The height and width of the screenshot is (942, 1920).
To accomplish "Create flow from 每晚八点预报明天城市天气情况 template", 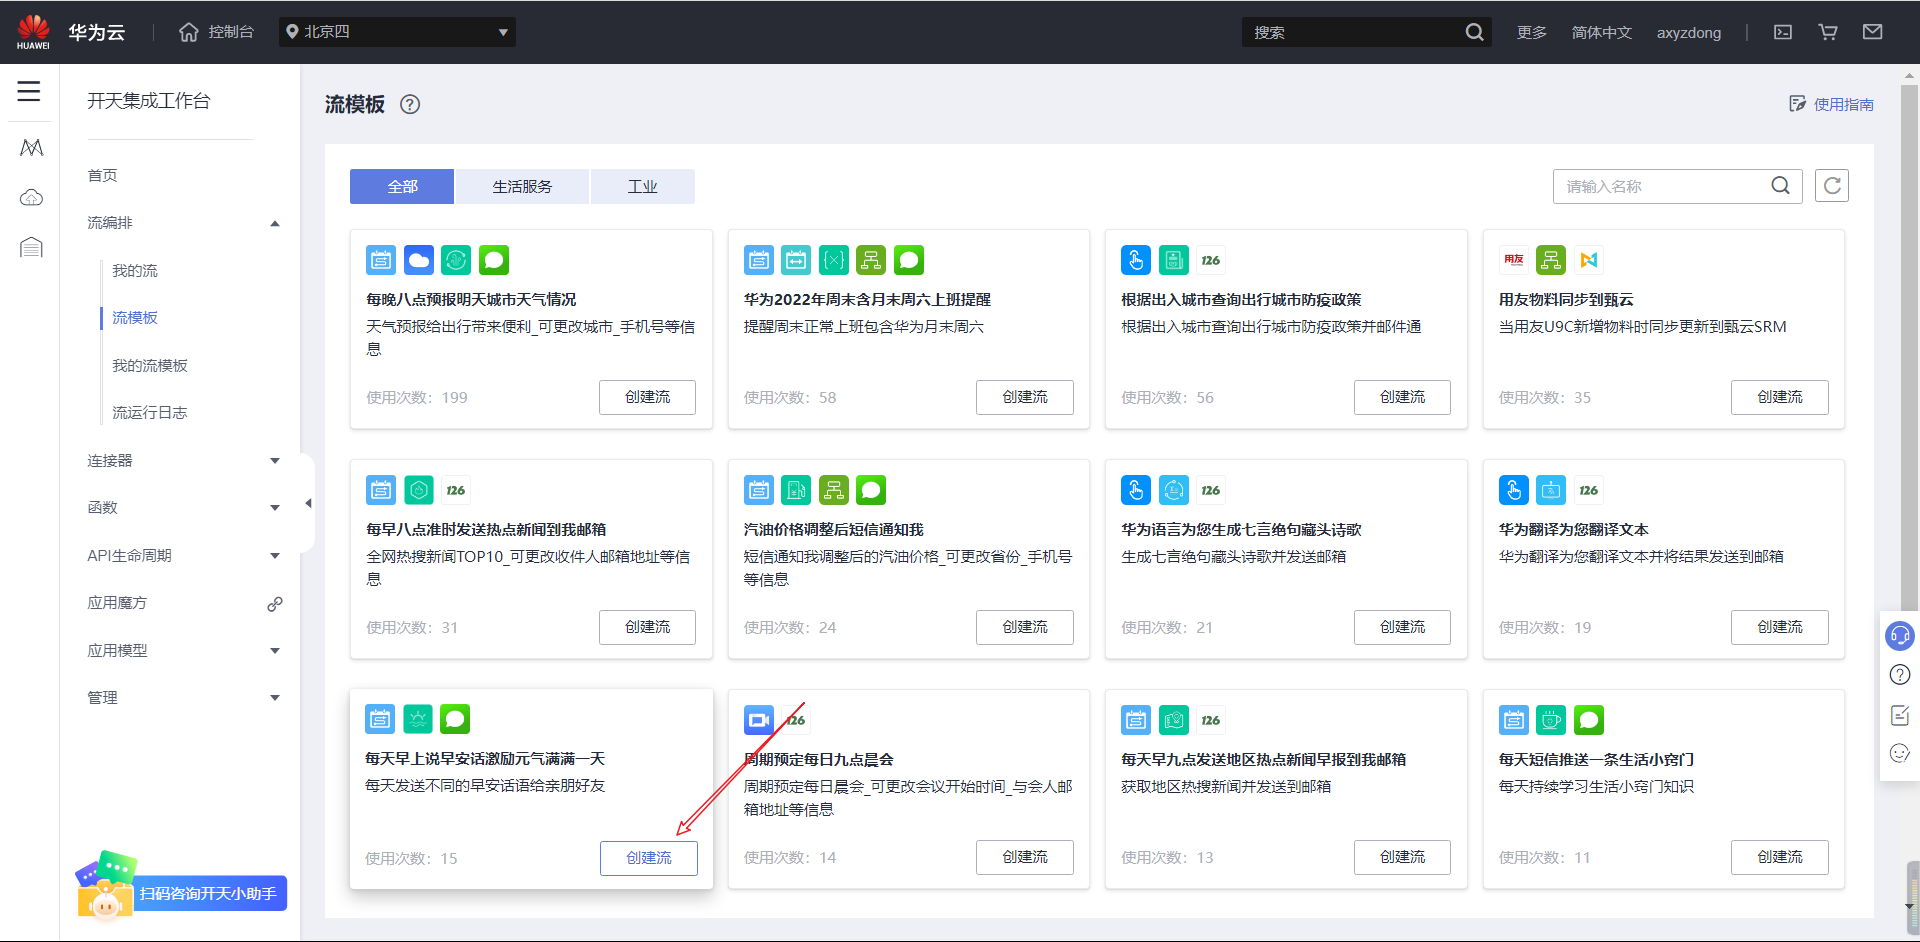I will coord(647,397).
